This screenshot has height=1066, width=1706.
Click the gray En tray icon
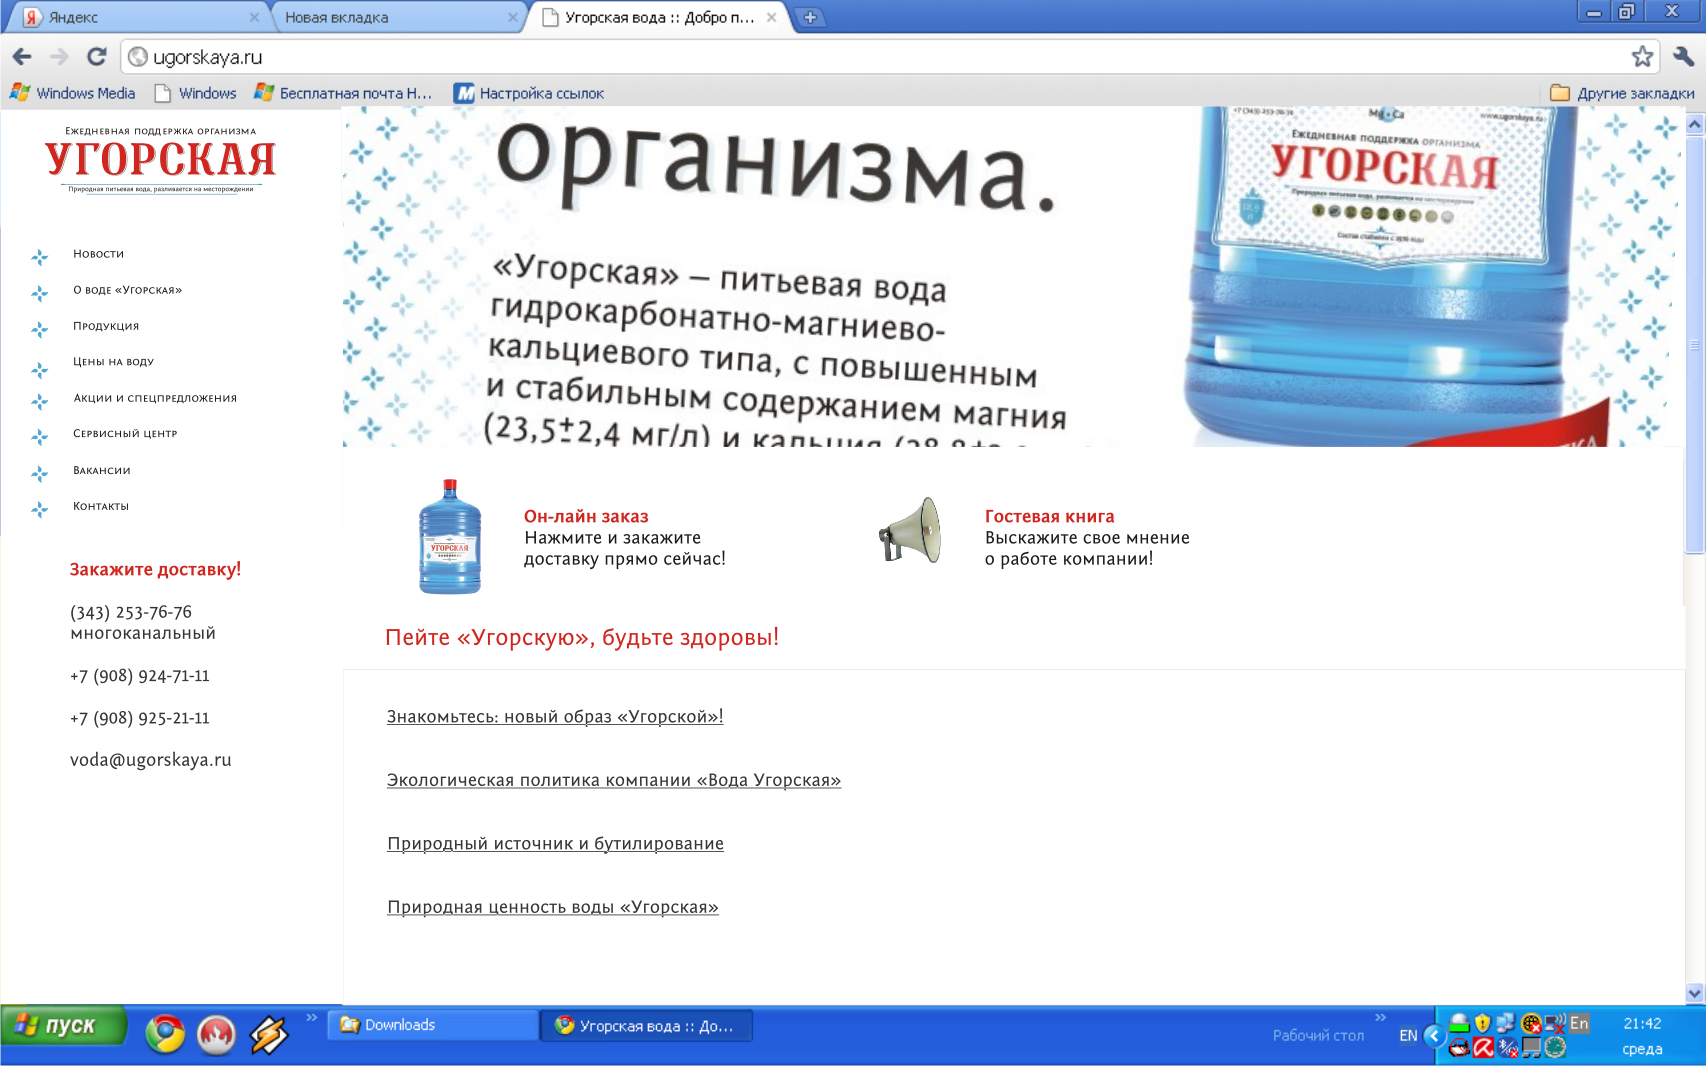(1579, 1023)
